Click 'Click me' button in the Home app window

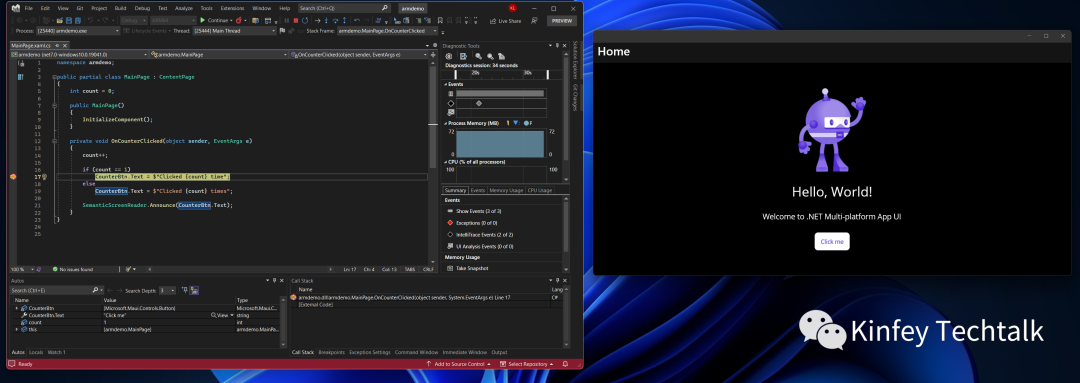[832, 242]
